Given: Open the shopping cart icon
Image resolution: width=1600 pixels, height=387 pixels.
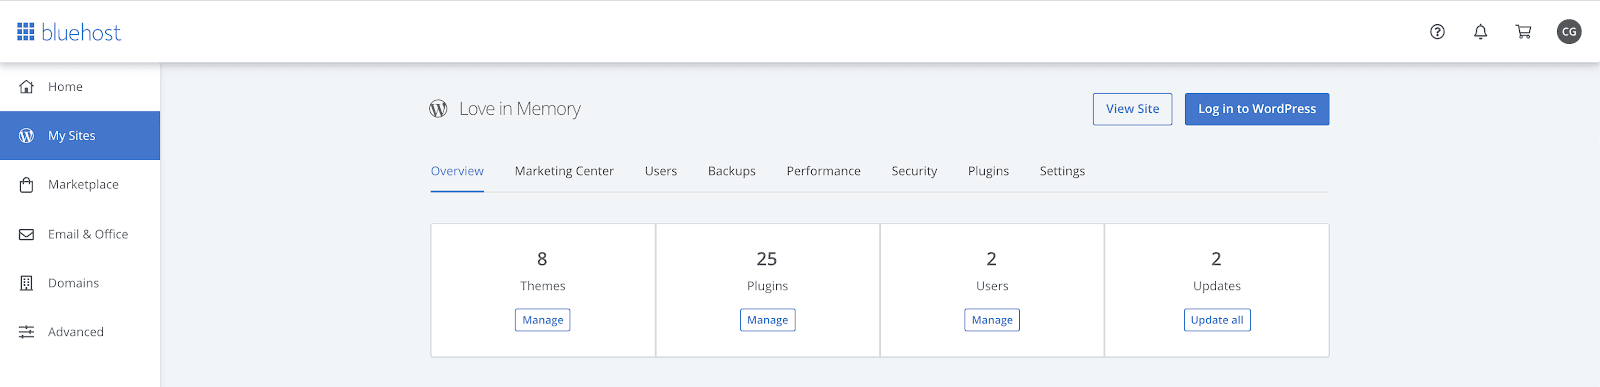Looking at the screenshot, I should [1523, 32].
